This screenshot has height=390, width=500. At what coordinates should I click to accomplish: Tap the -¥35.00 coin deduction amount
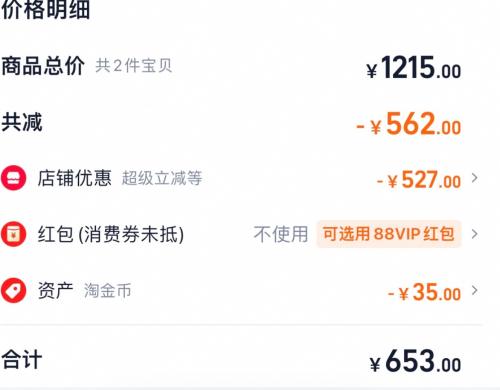[424, 292]
